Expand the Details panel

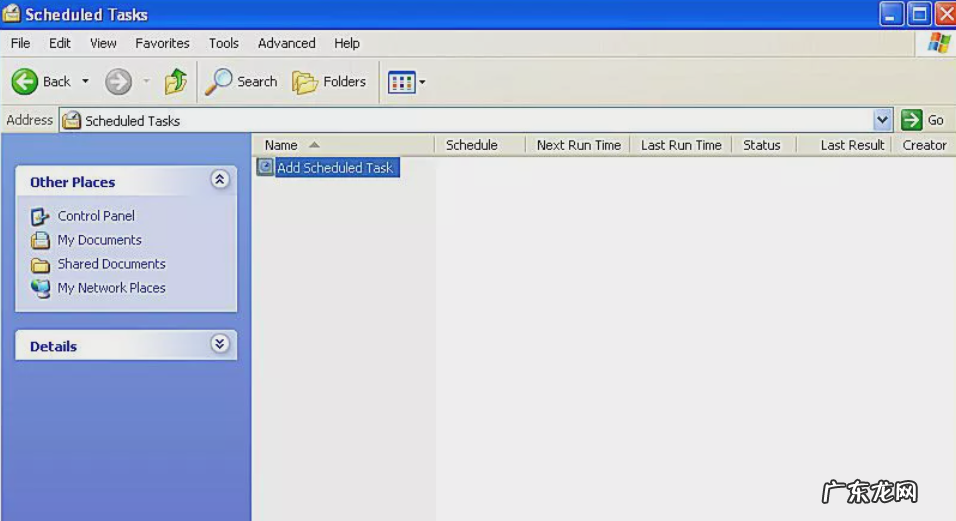(x=219, y=344)
